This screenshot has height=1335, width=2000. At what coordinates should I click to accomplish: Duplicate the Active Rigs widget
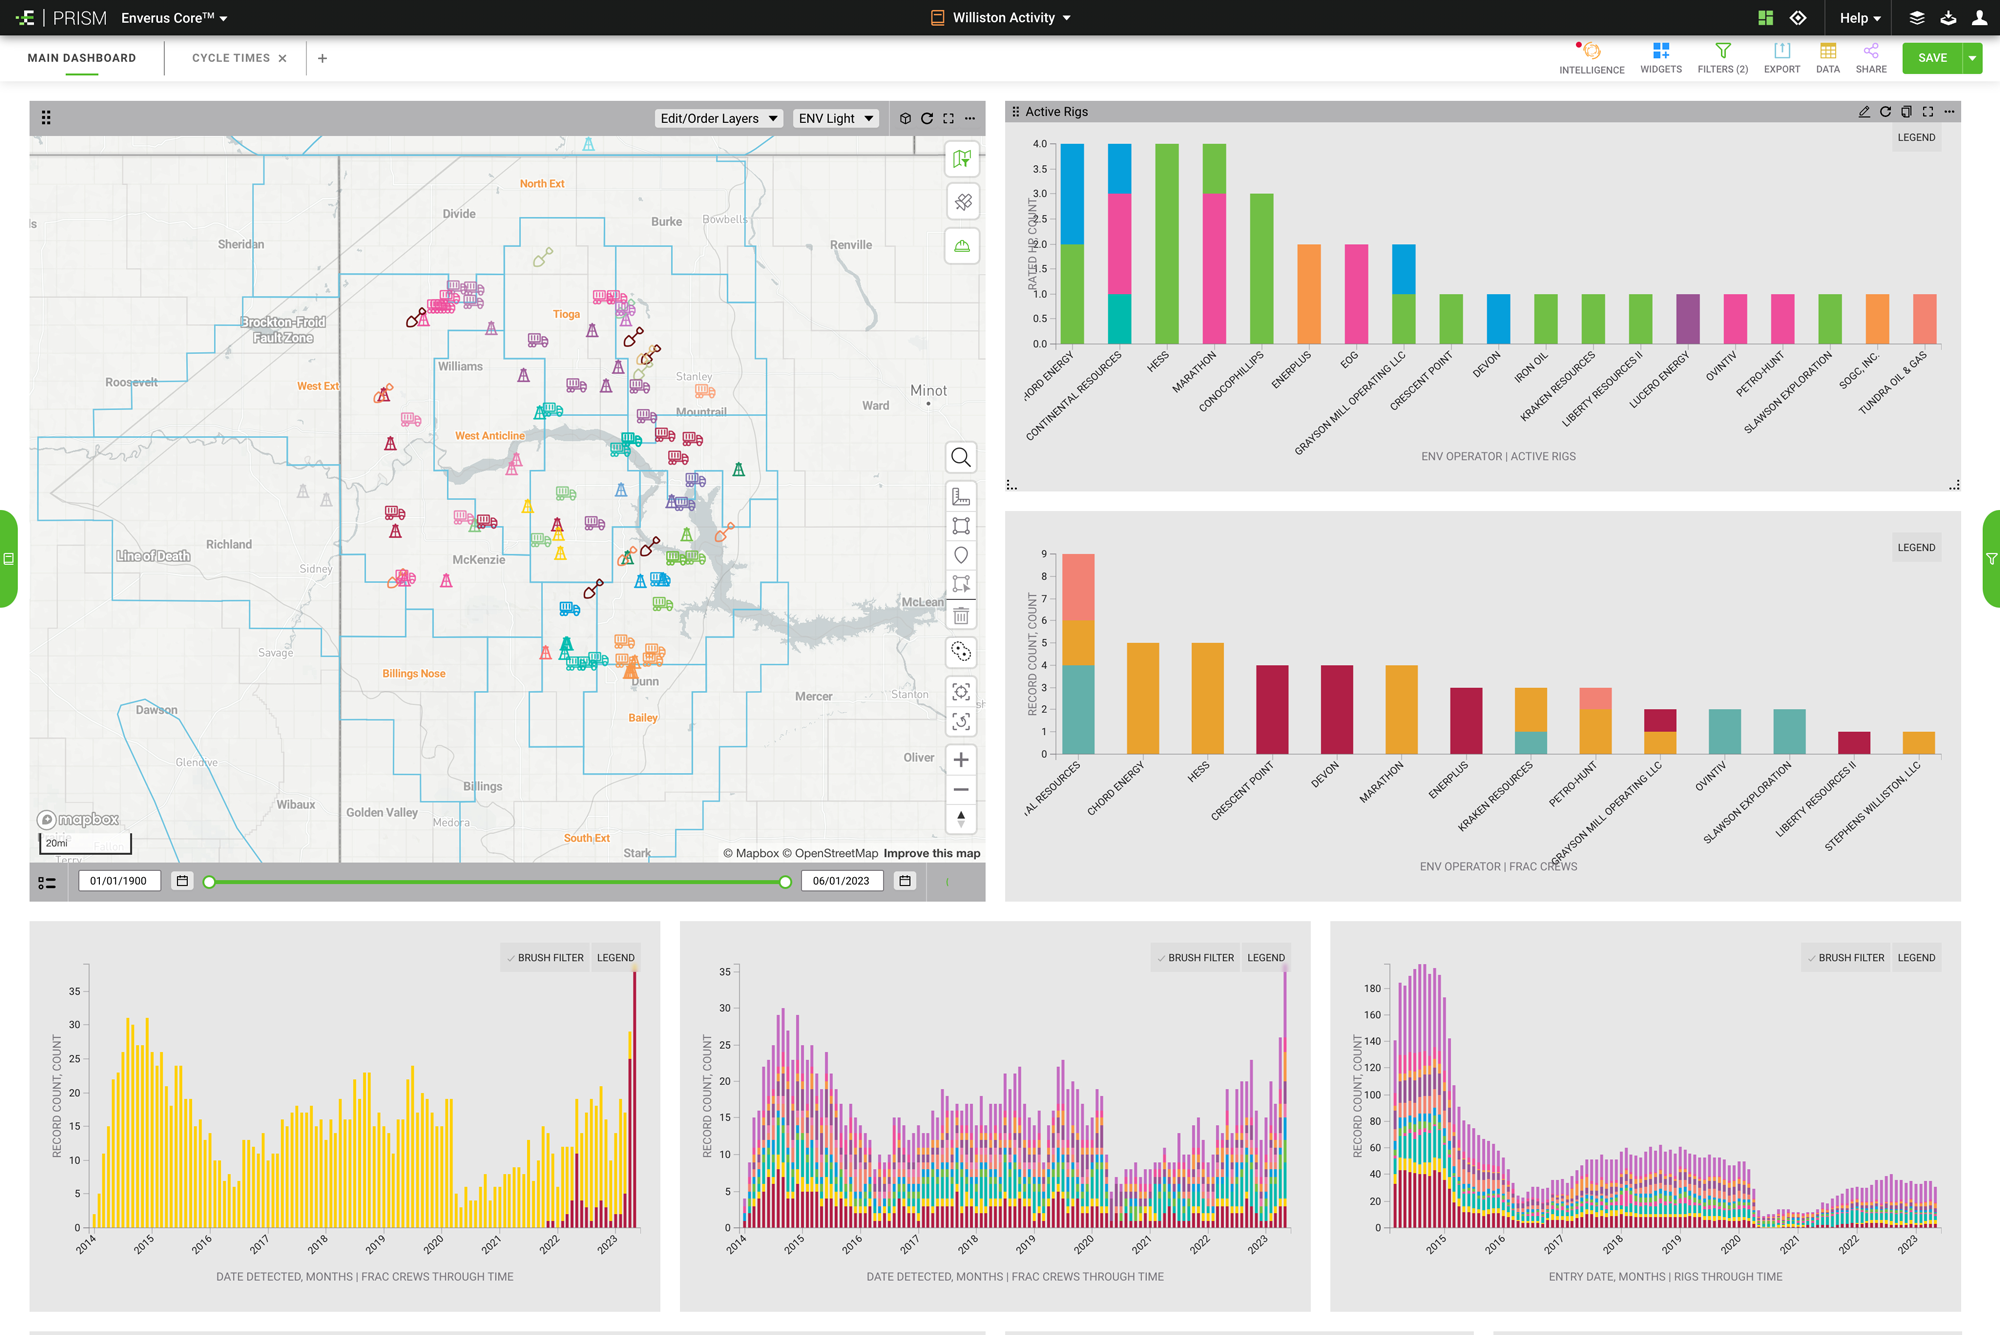pos(1906,112)
